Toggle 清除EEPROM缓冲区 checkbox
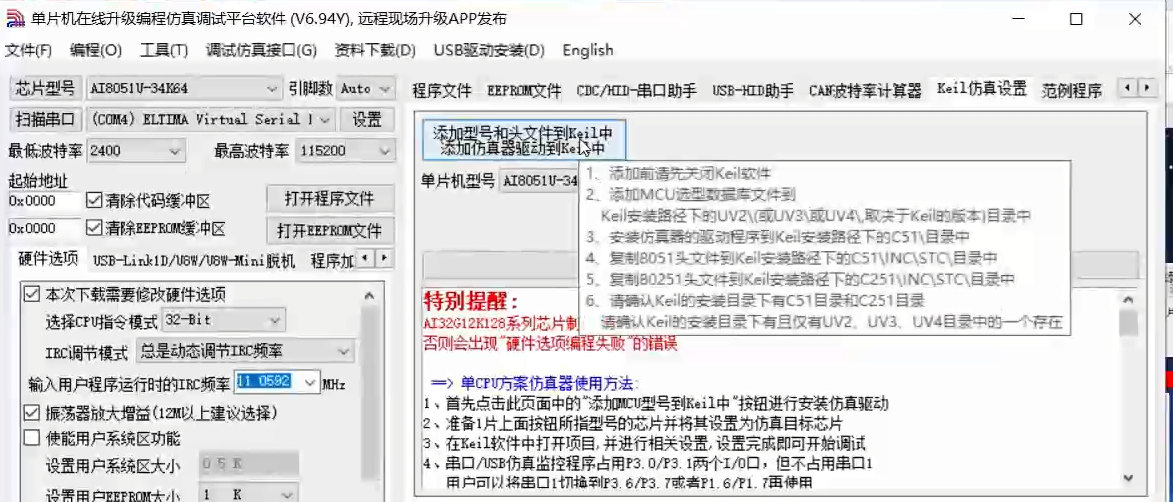Image resolution: width=1173 pixels, height=502 pixels. [95, 228]
